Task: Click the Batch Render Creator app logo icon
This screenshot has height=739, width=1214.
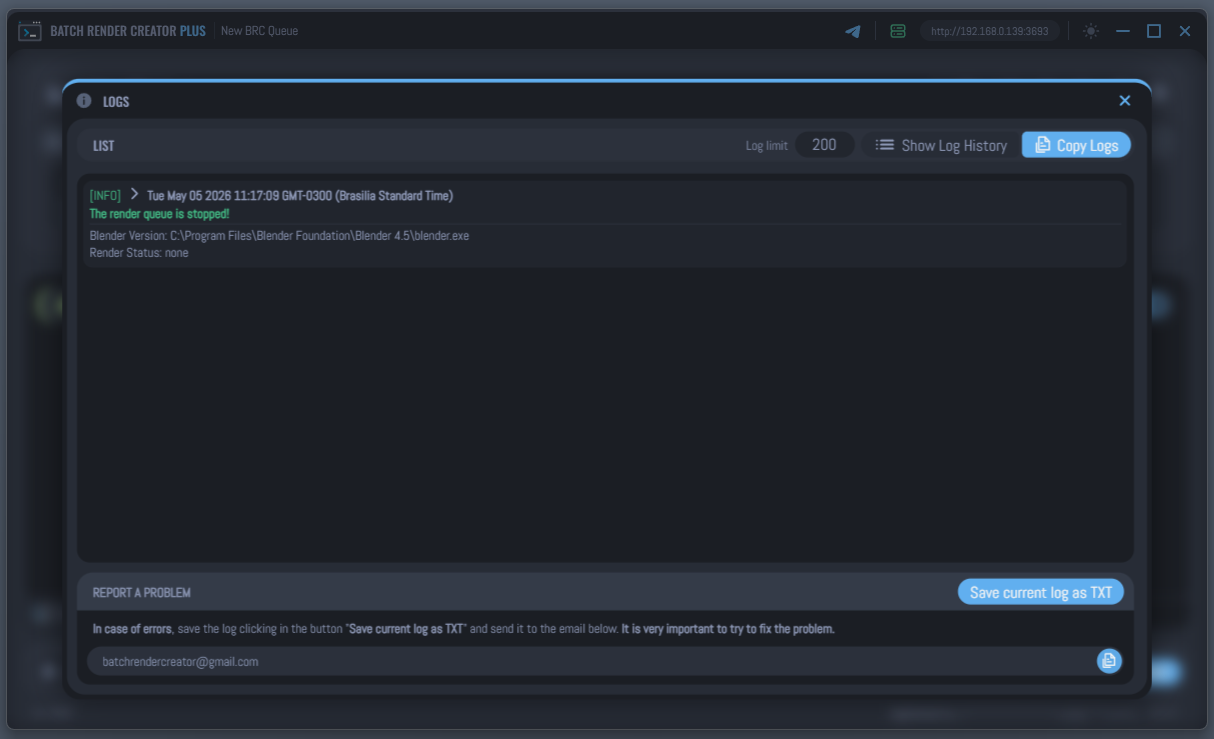Action: 30,31
